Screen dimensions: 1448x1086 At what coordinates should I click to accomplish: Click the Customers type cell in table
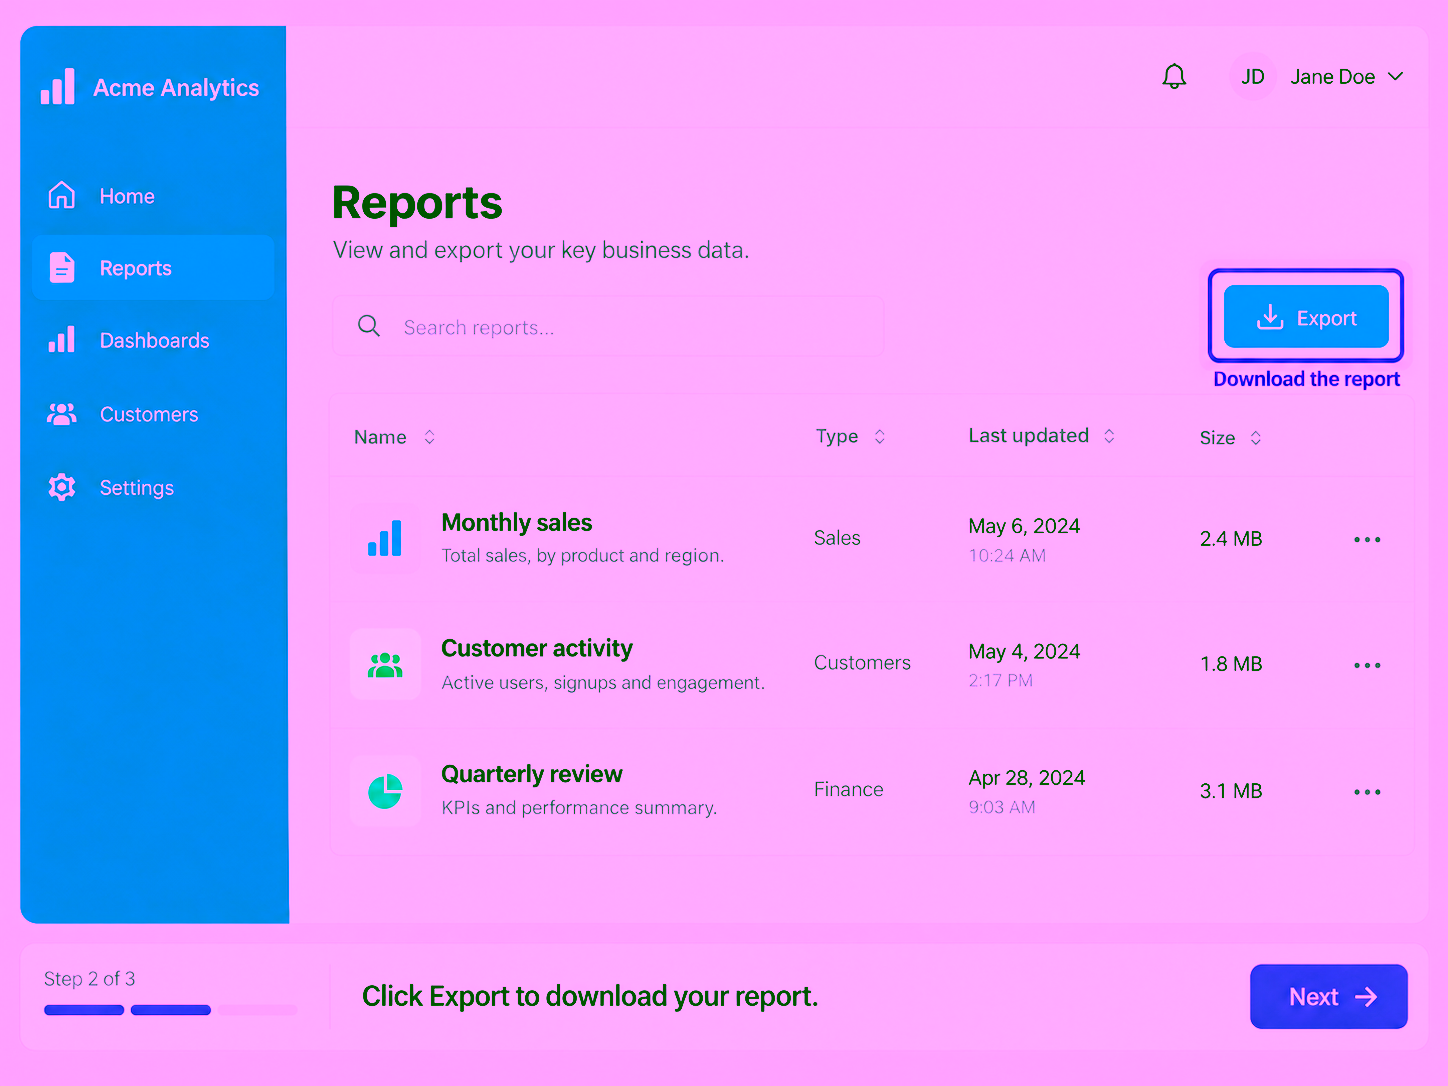pos(862,663)
